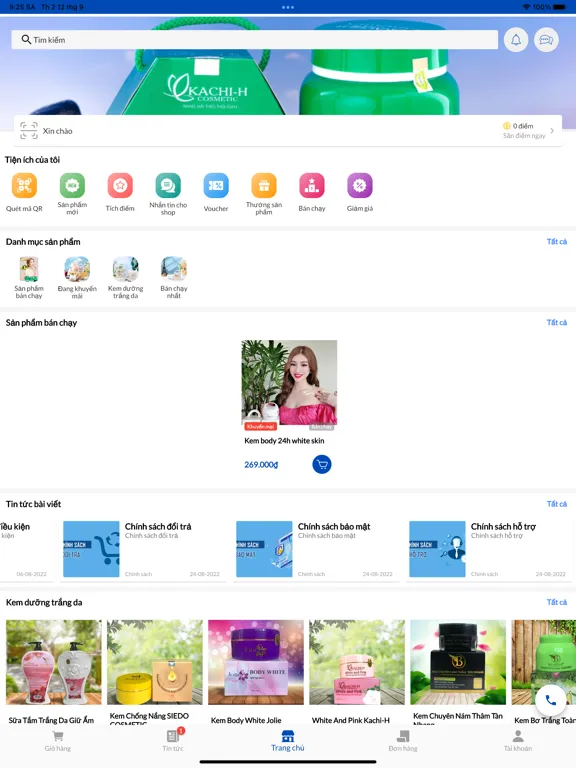The image size is (576, 768).
Task: Open Kem body 24h white skin image
Action: [x=289, y=385]
